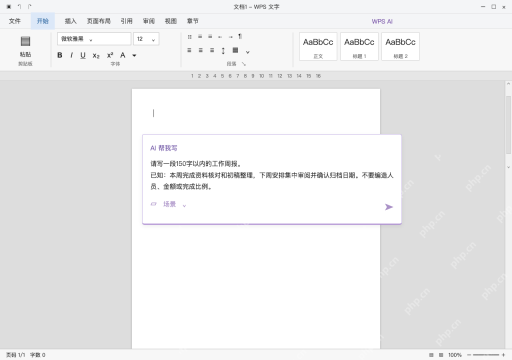Apply the 标题 2 heading style
The image size is (512, 360).
tap(400, 46)
